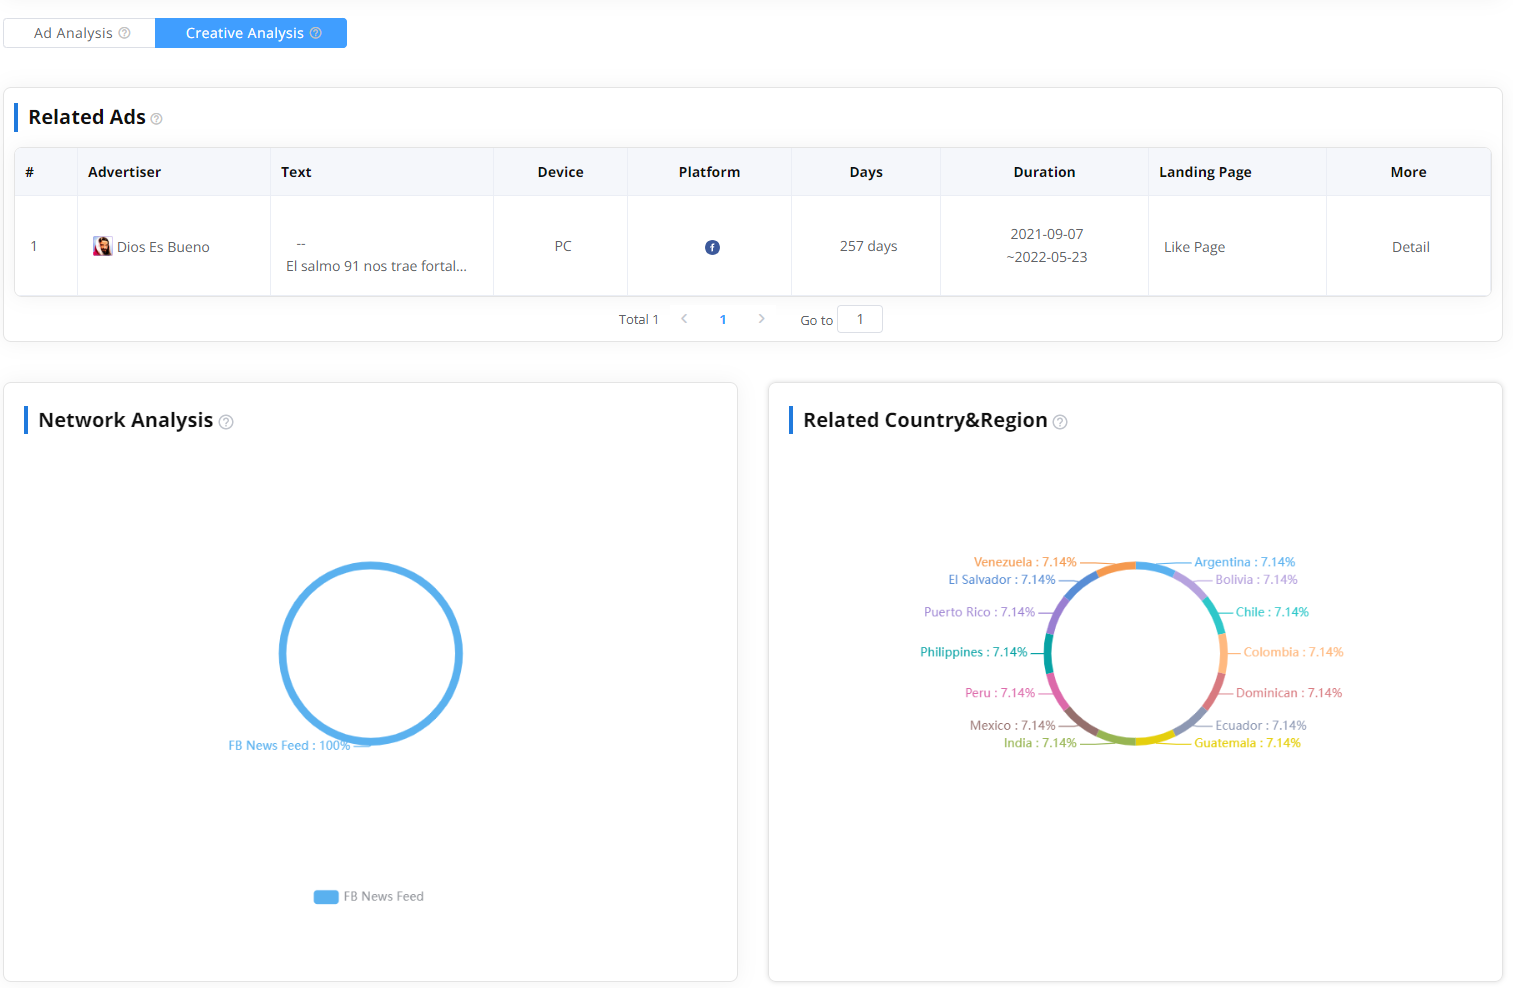Viewport: 1513px width, 988px height.
Task: Toggle the FB News Feed legend item
Action: (x=368, y=896)
